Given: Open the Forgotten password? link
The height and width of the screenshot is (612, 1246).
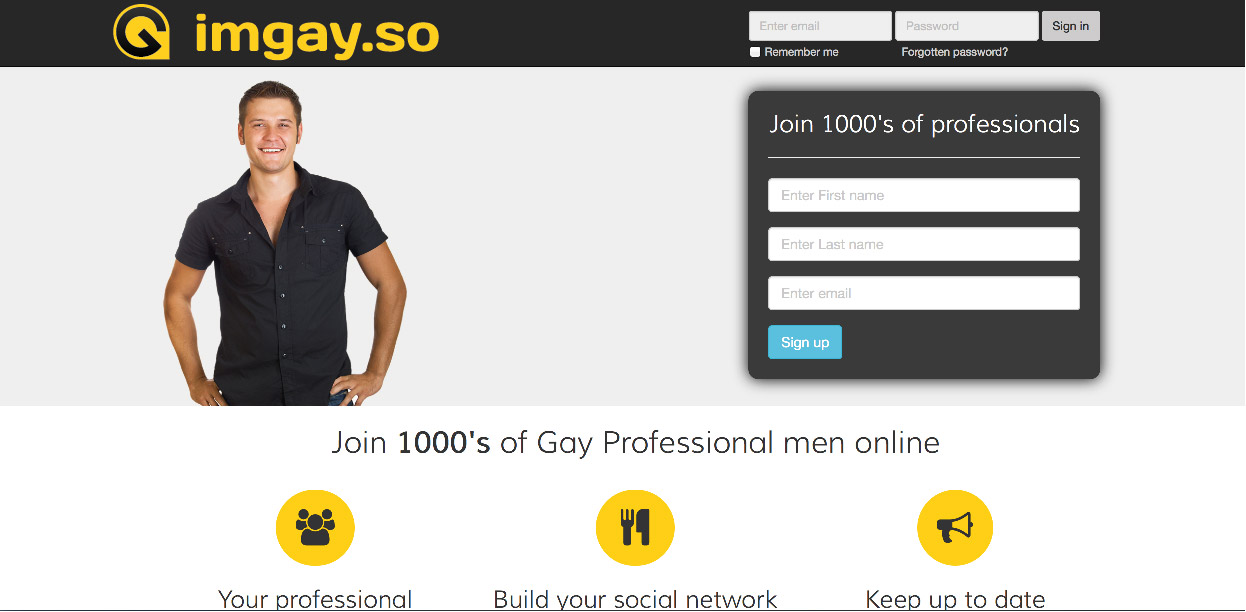Looking at the screenshot, I should click(955, 52).
